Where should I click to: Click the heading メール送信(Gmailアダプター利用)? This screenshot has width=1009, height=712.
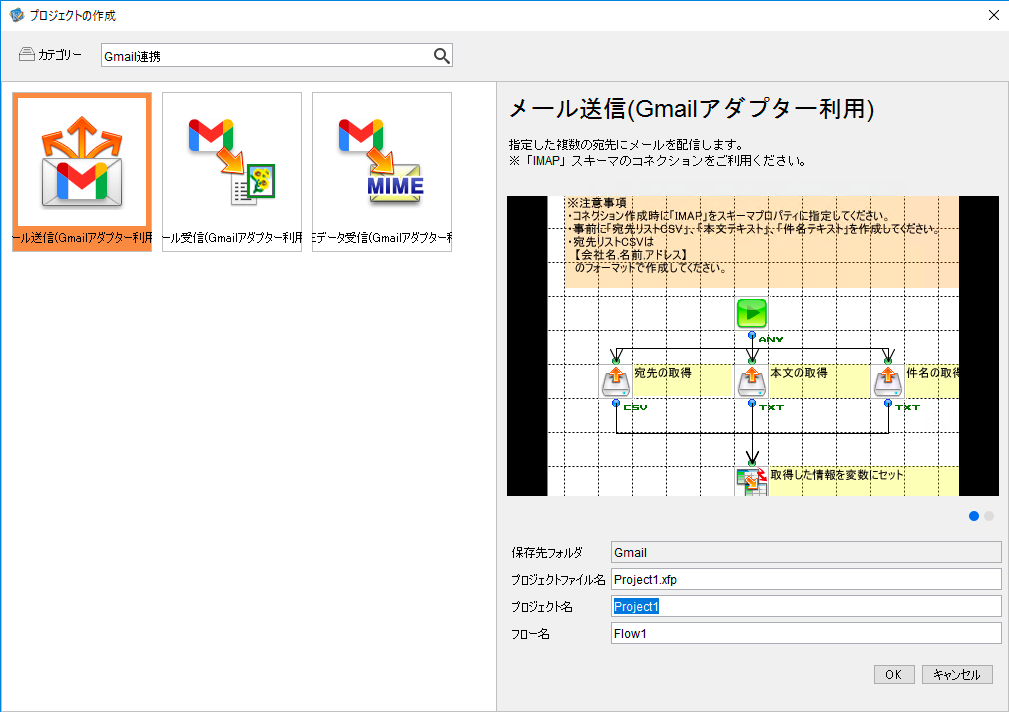(x=691, y=109)
